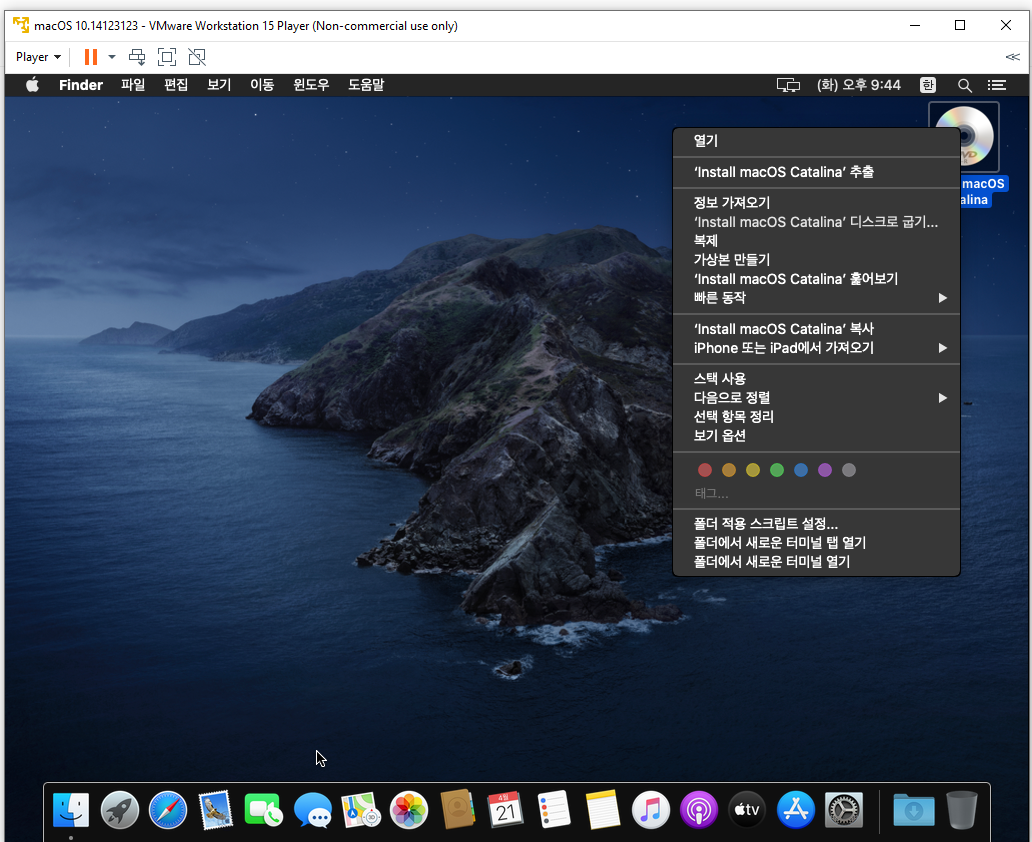Open the Downloads folder in Dock
1032x842 pixels.
tap(914, 810)
